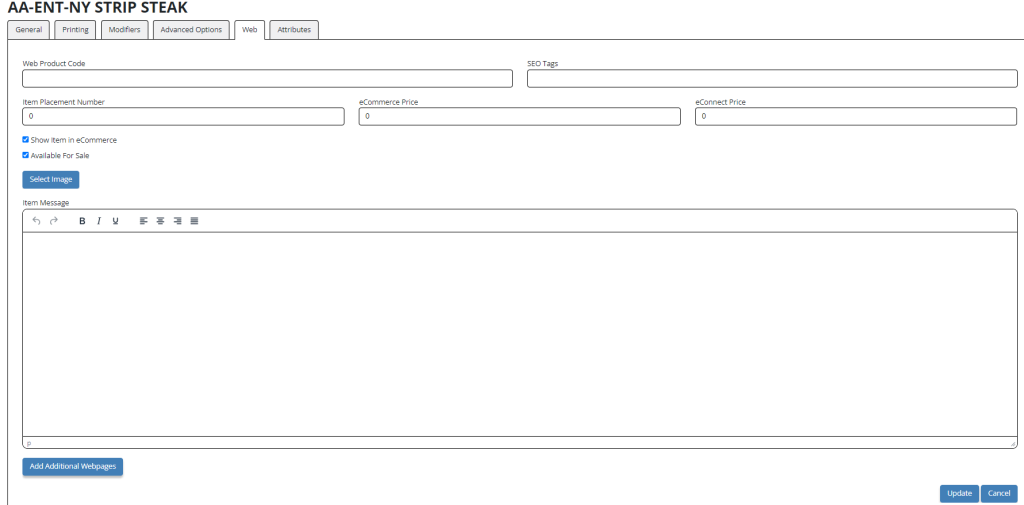Redo edit in Item Message editor
Image resolution: width=1024 pixels, height=505 pixels.
click(54, 221)
